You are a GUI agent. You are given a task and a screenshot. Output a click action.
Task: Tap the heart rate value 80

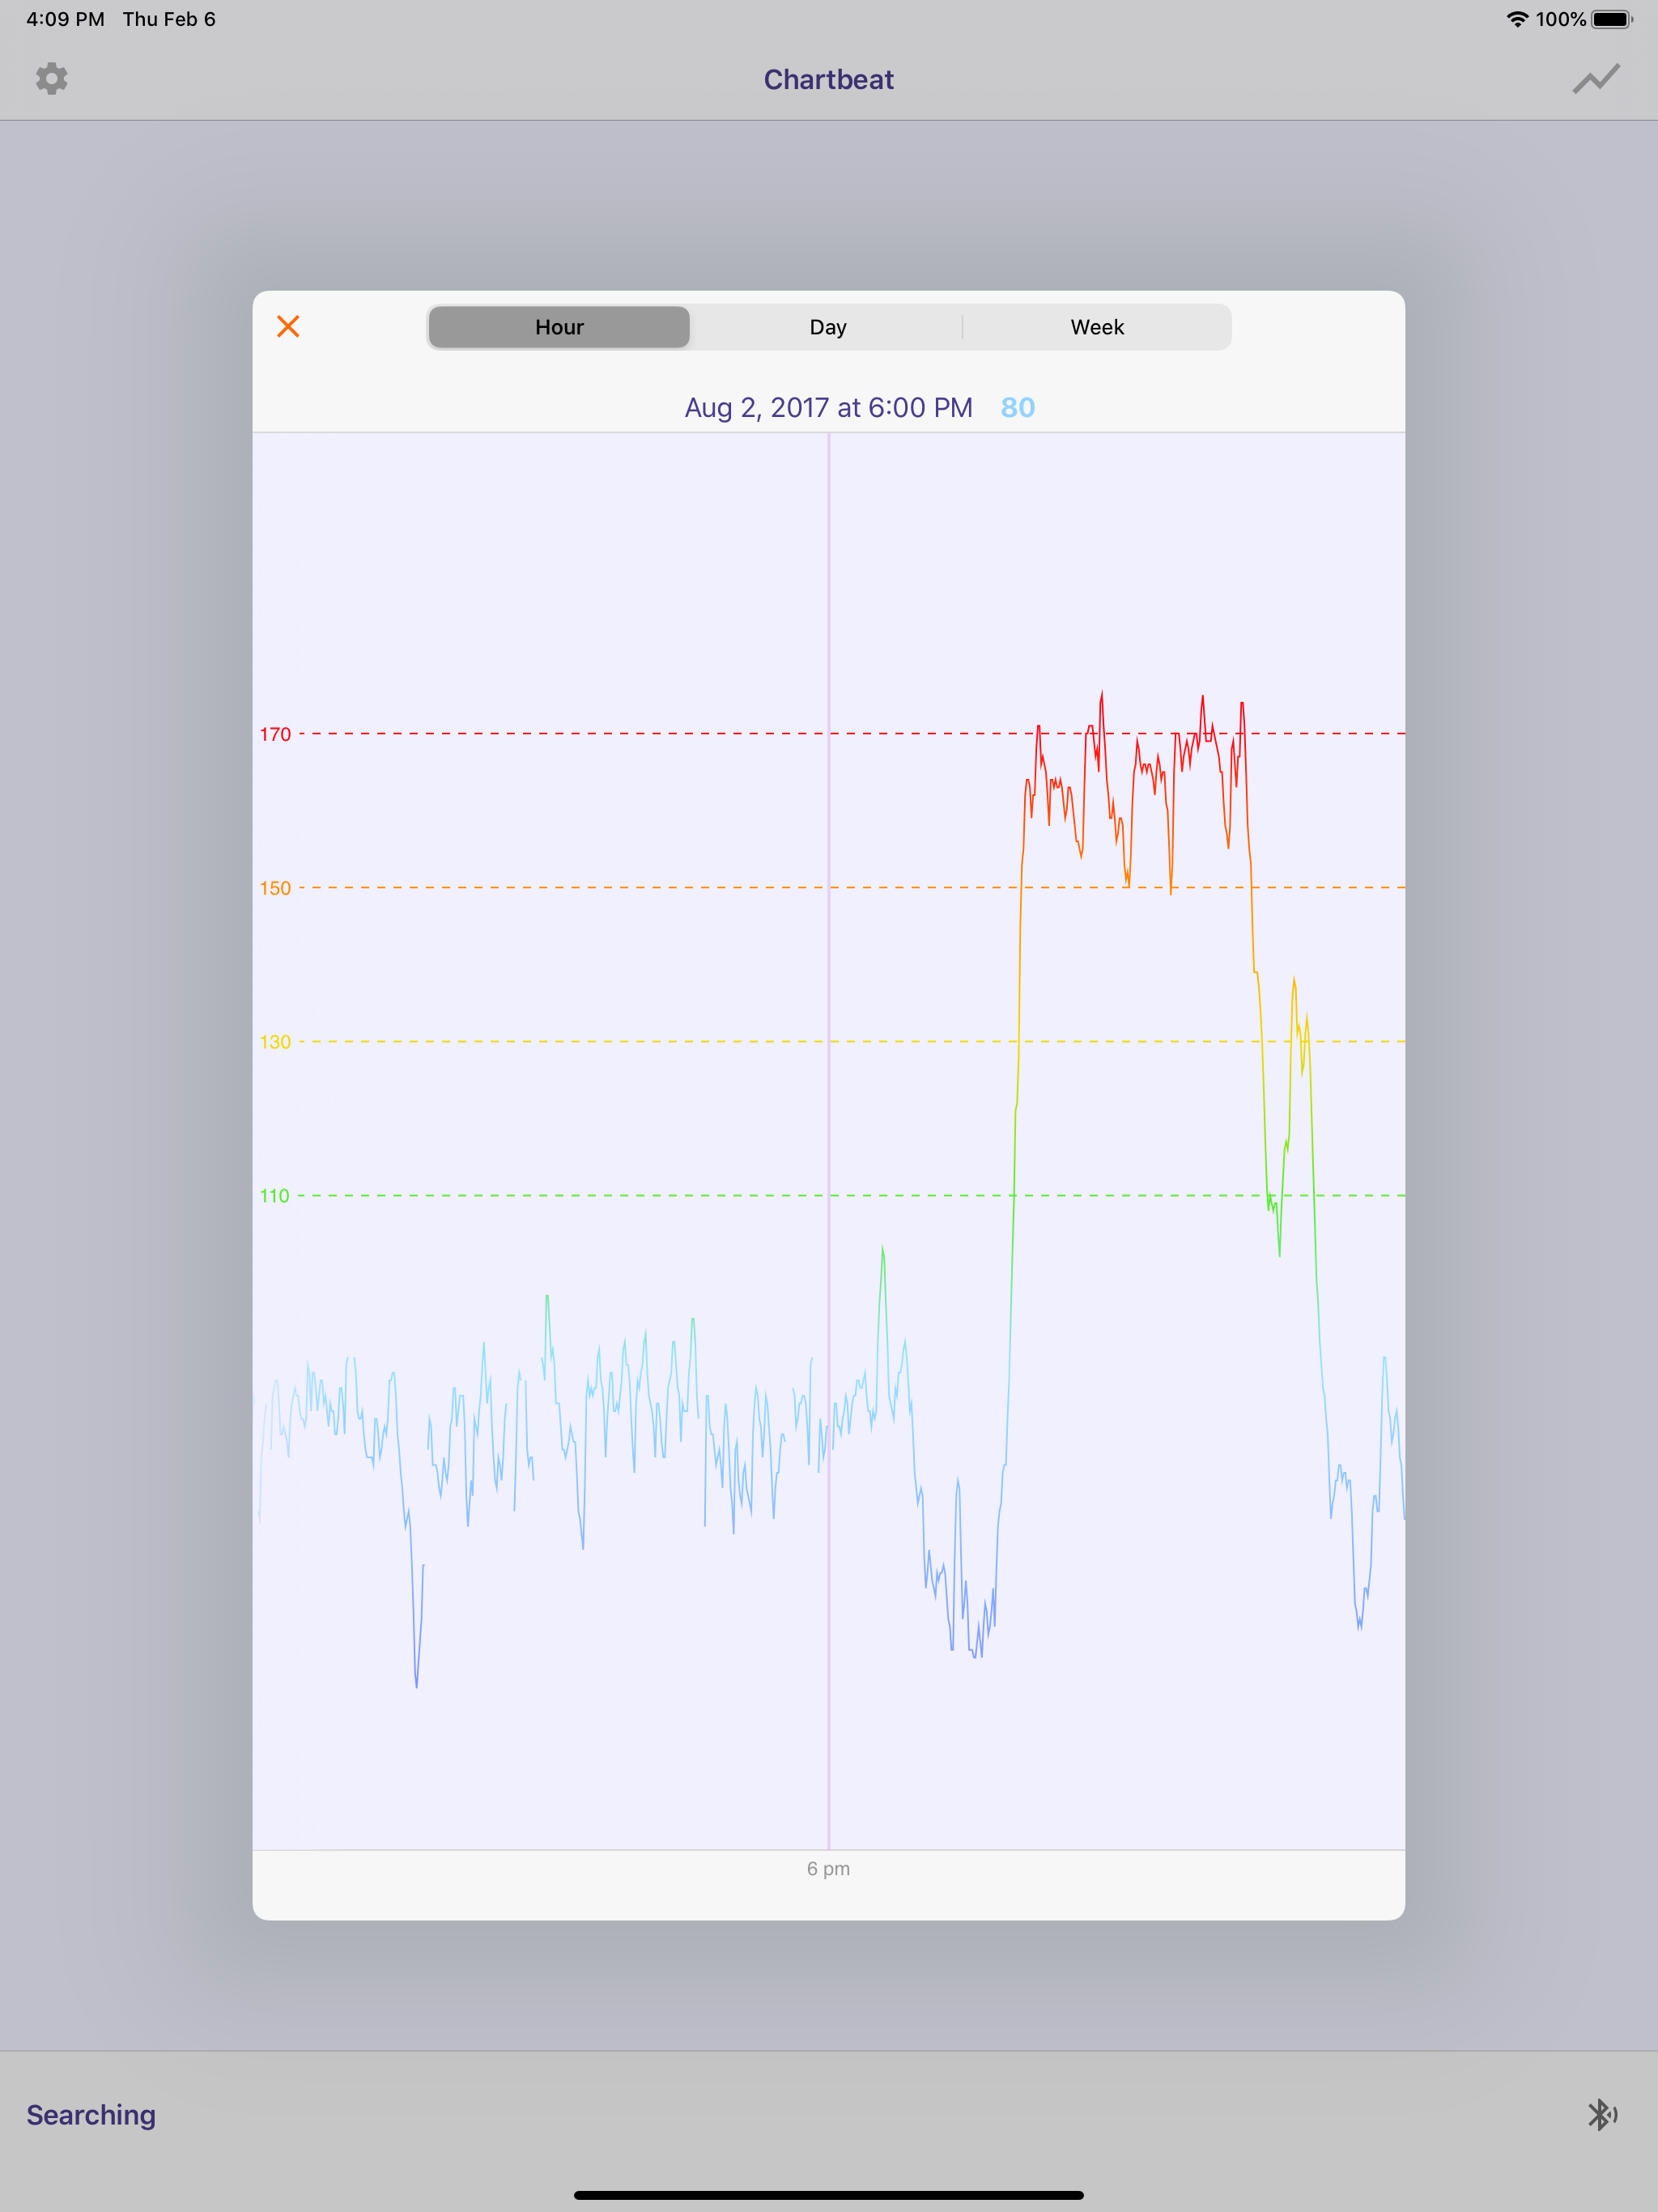pos(1016,406)
